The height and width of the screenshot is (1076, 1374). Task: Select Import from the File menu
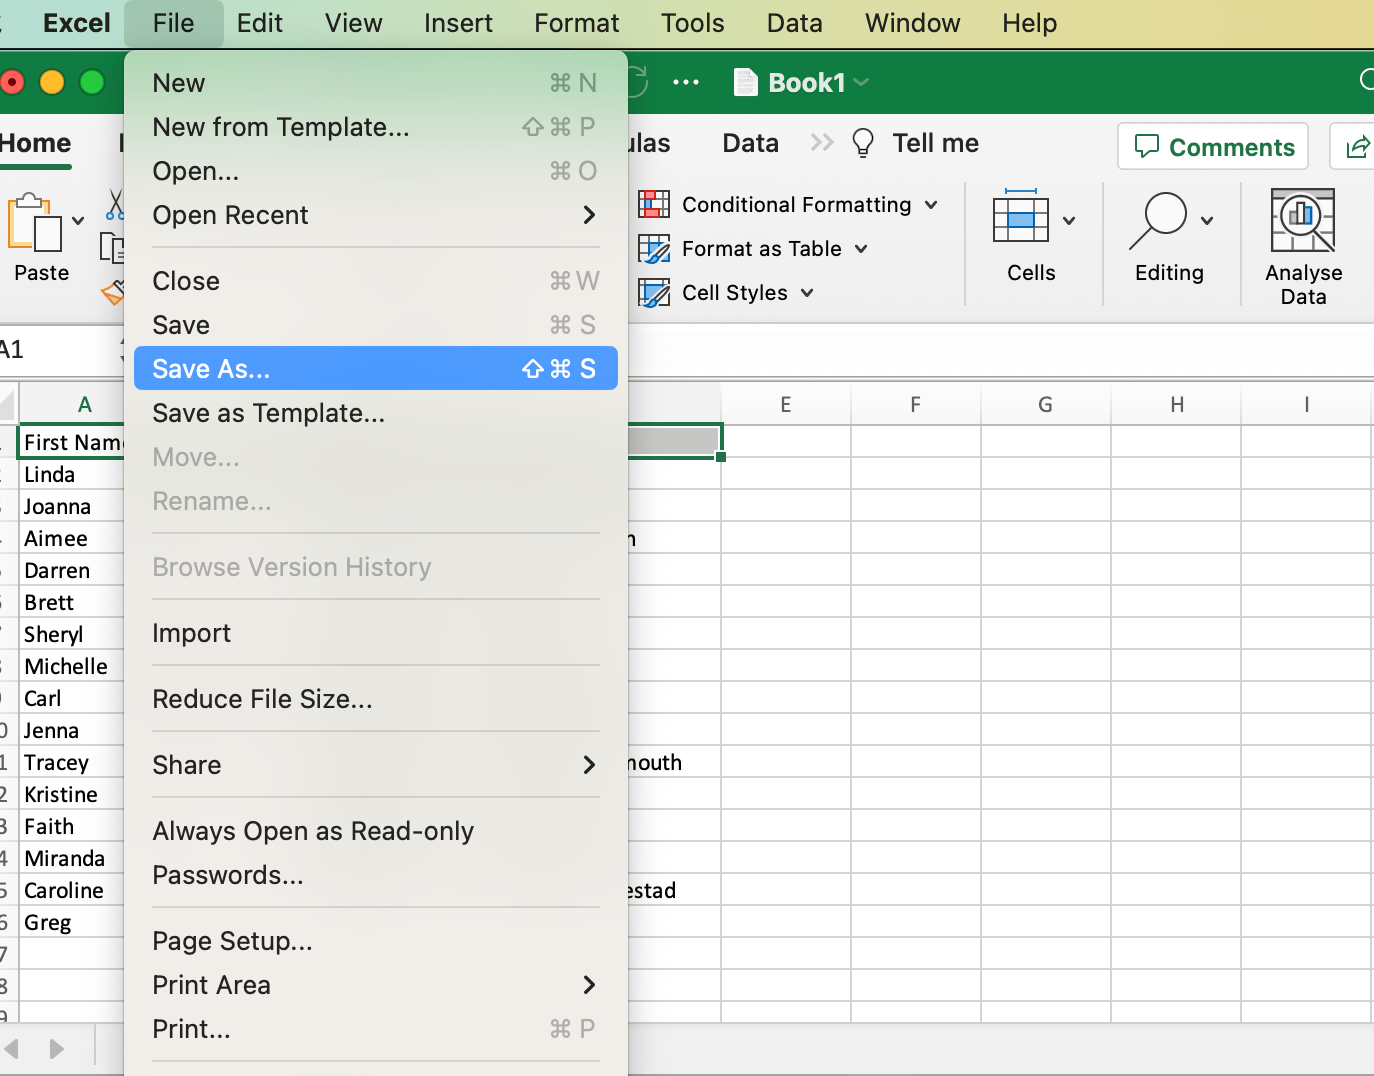pos(191,632)
